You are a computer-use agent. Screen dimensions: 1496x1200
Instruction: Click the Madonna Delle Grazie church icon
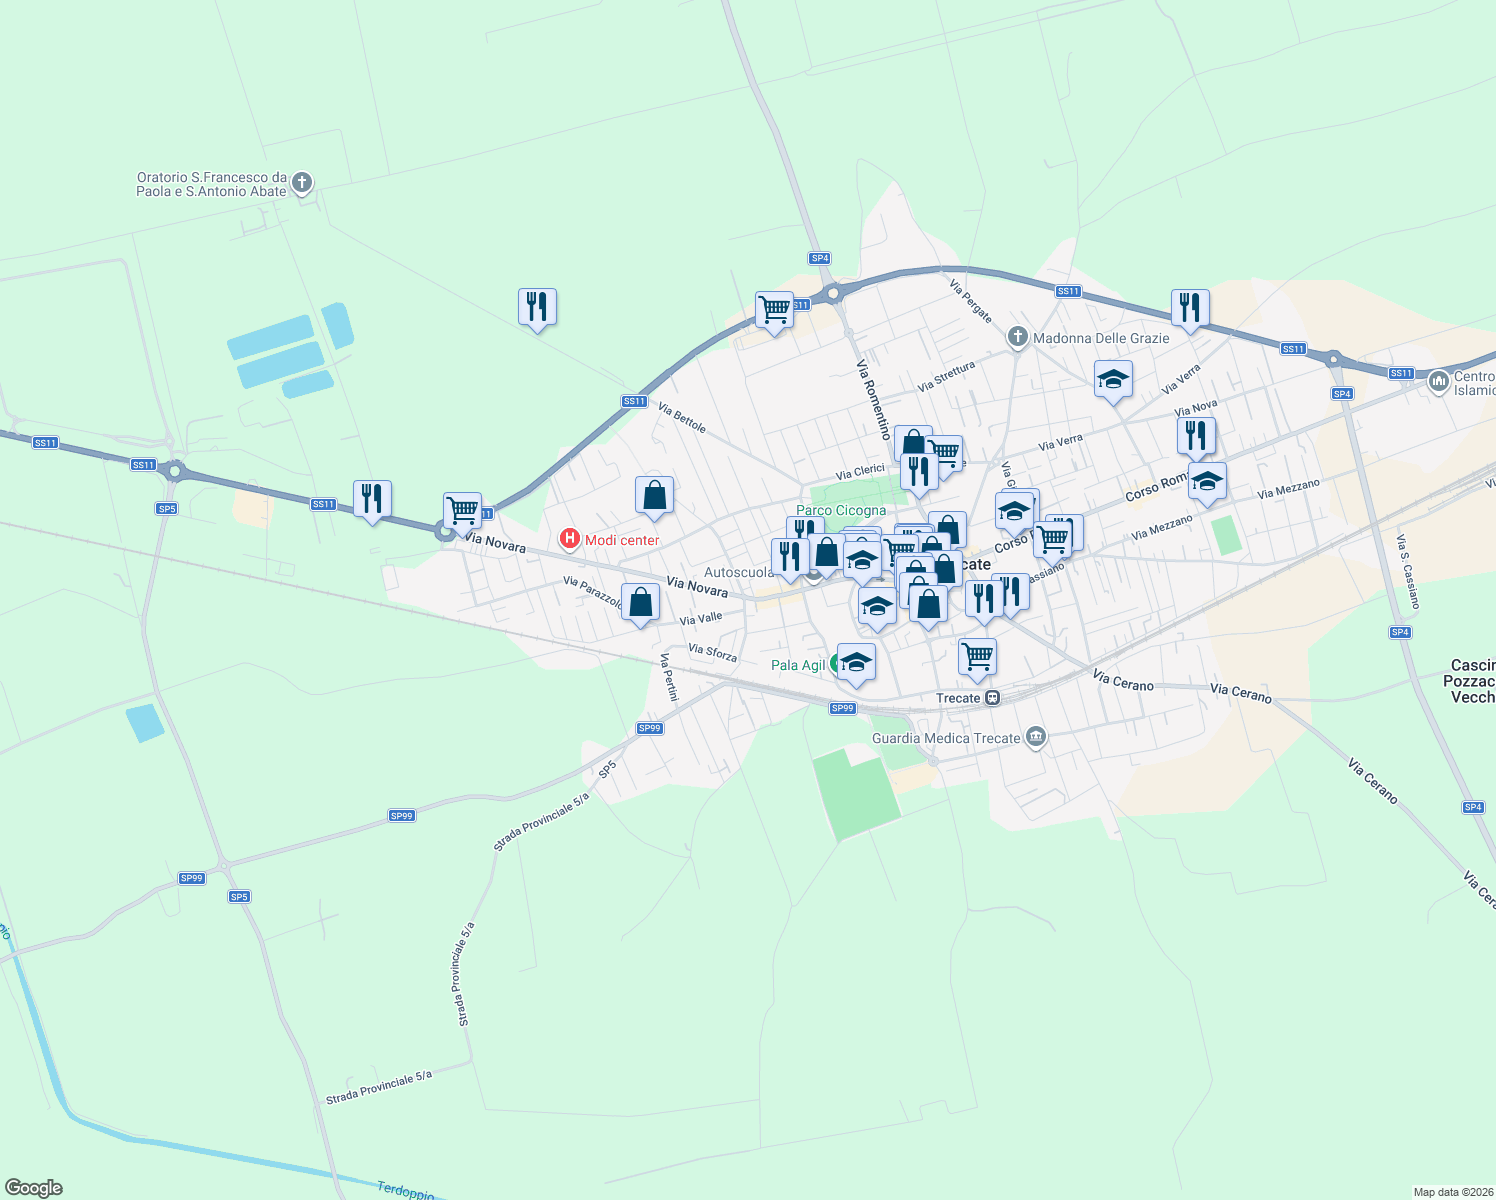1017,338
